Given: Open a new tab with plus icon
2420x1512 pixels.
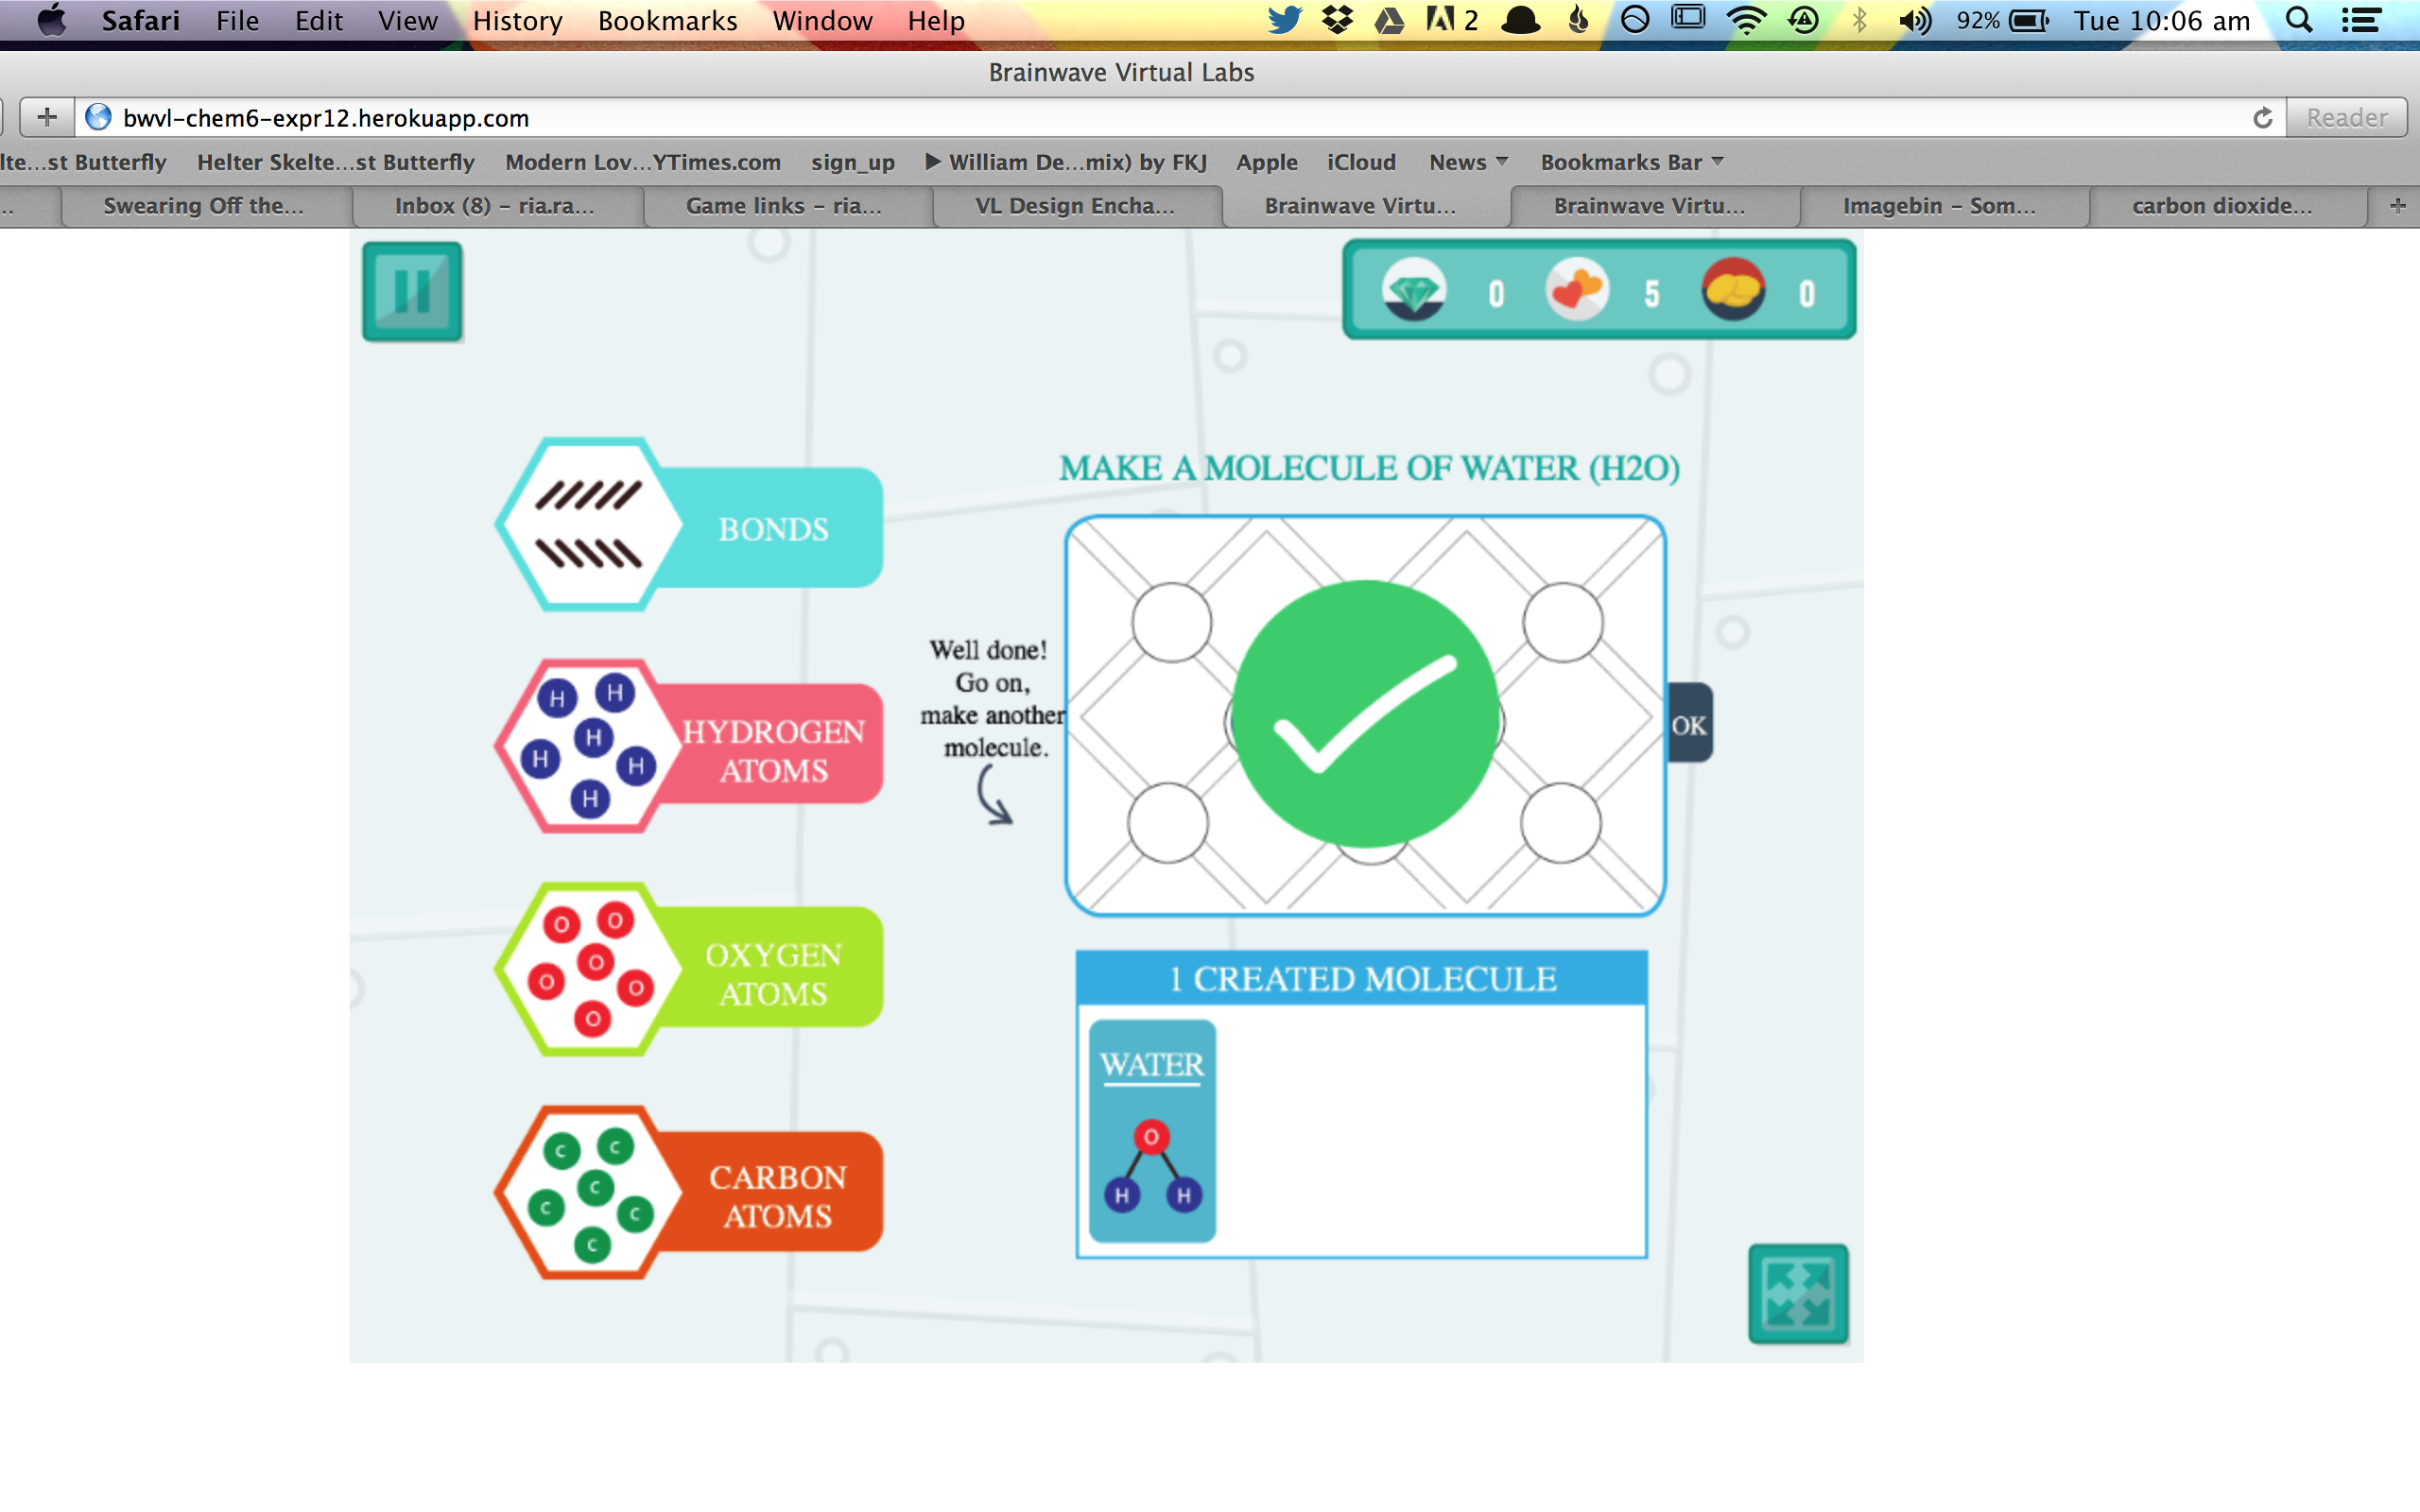Looking at the screenshot, I should pos(2397,206).
